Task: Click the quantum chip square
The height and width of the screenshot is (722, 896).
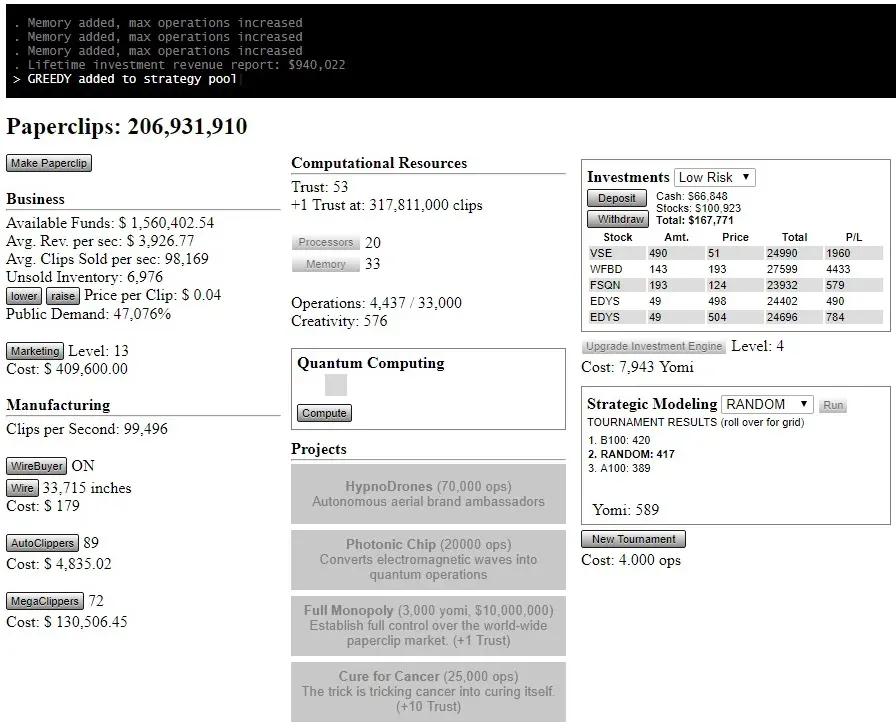Action: tap(335, 385)
